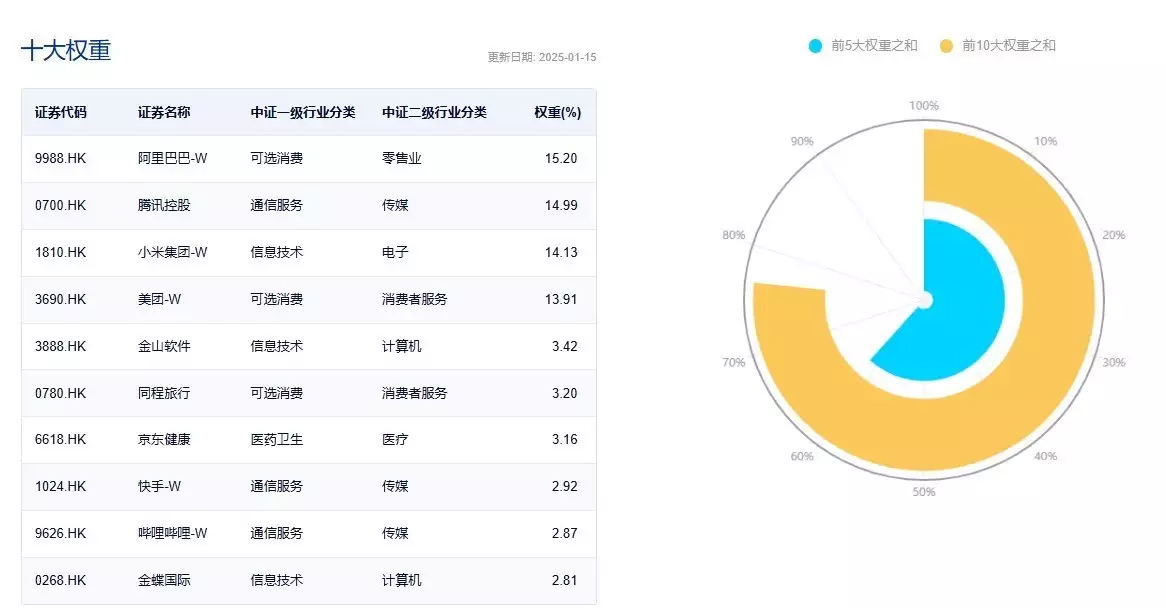Click the 50% axis label on chart
1166x608 pixels.
click(x=924, y=492)
